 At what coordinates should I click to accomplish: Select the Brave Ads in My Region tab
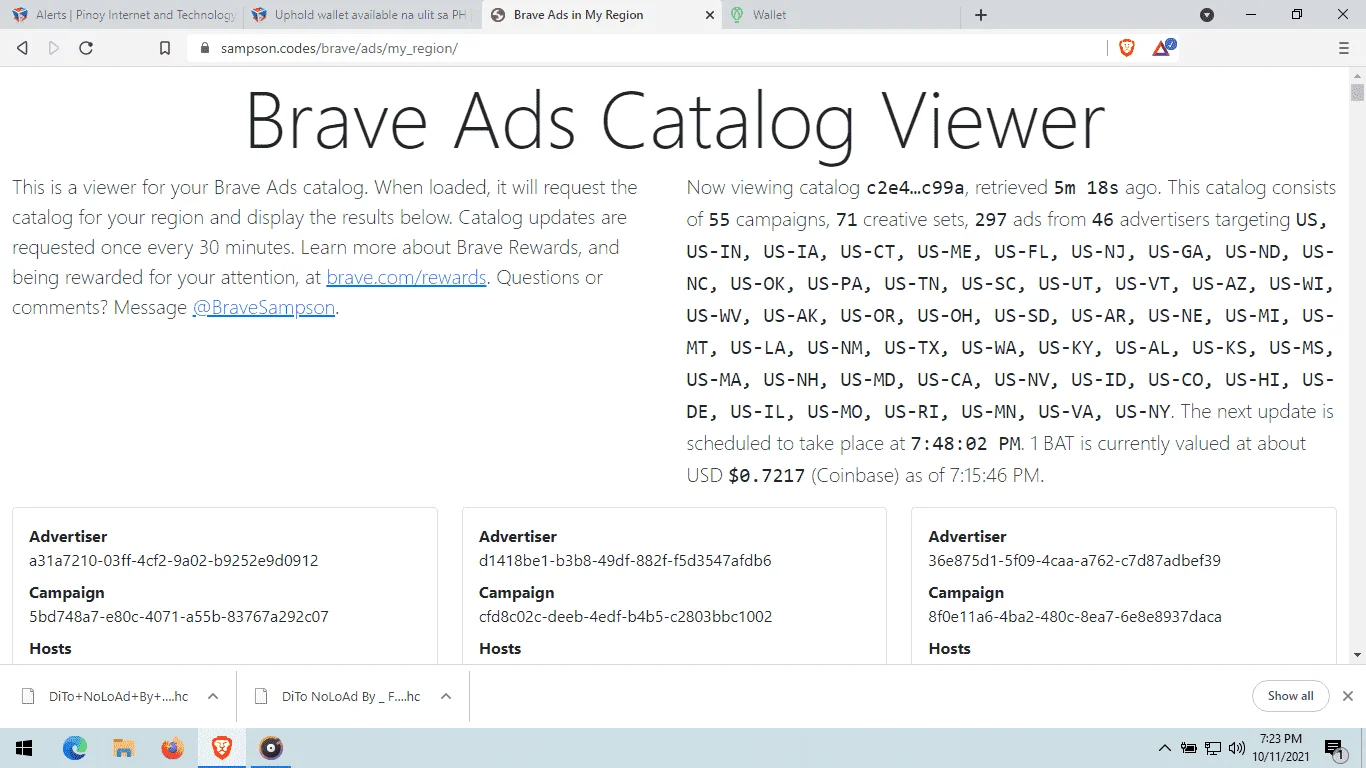coord(600,15)
